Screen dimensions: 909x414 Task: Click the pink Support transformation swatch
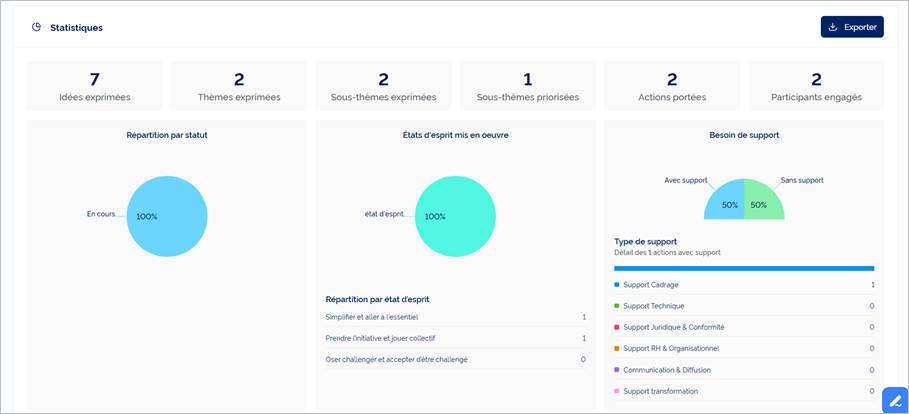[x=617, y=391]
